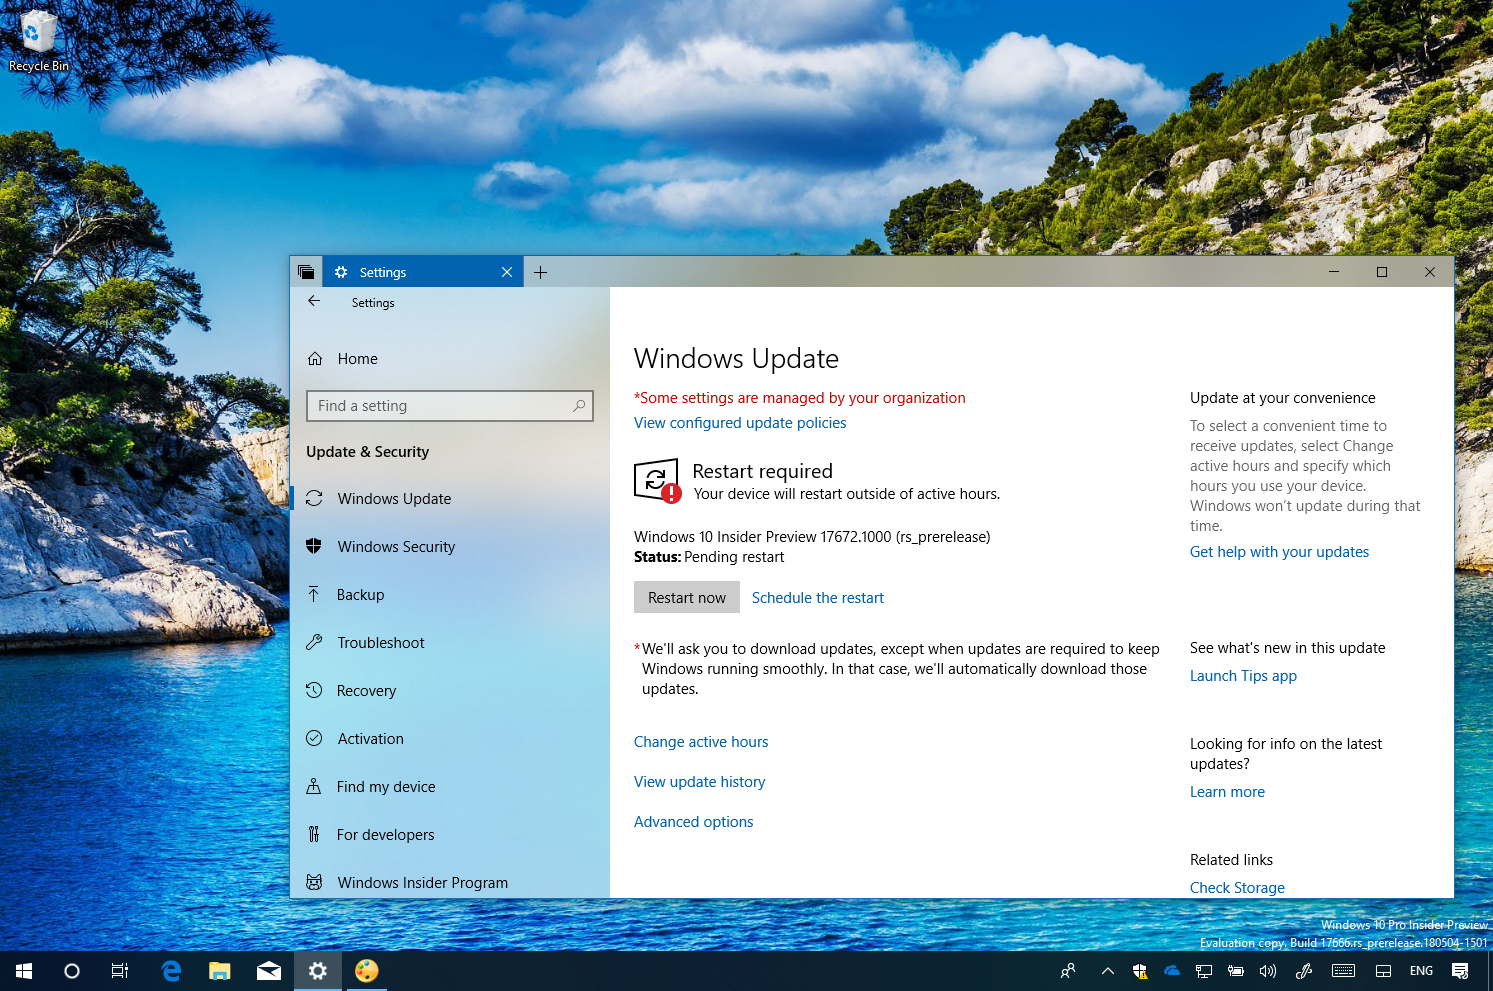
Task: Click Schedule the restart link
Action: (x=818, y=597)
